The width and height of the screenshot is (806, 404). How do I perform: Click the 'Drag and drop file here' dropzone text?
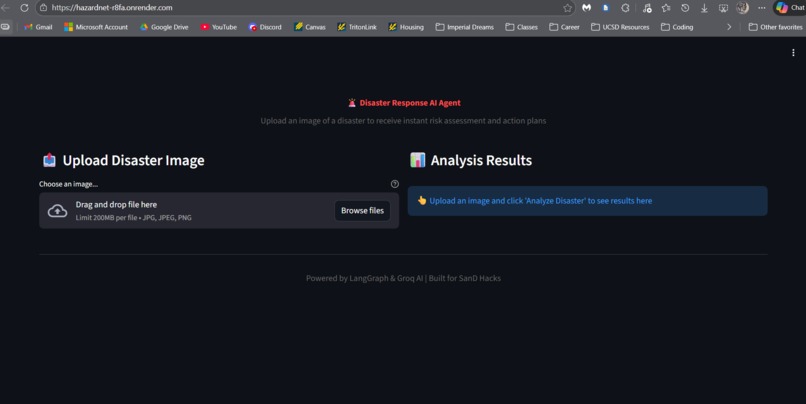[x=116, y=205]
